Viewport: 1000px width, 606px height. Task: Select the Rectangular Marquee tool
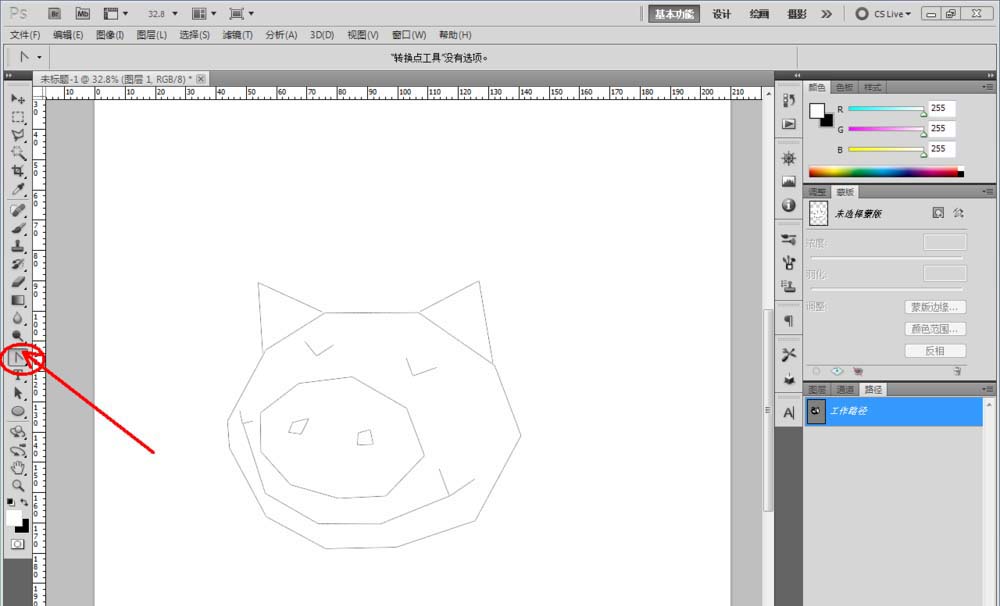[18, 117]
